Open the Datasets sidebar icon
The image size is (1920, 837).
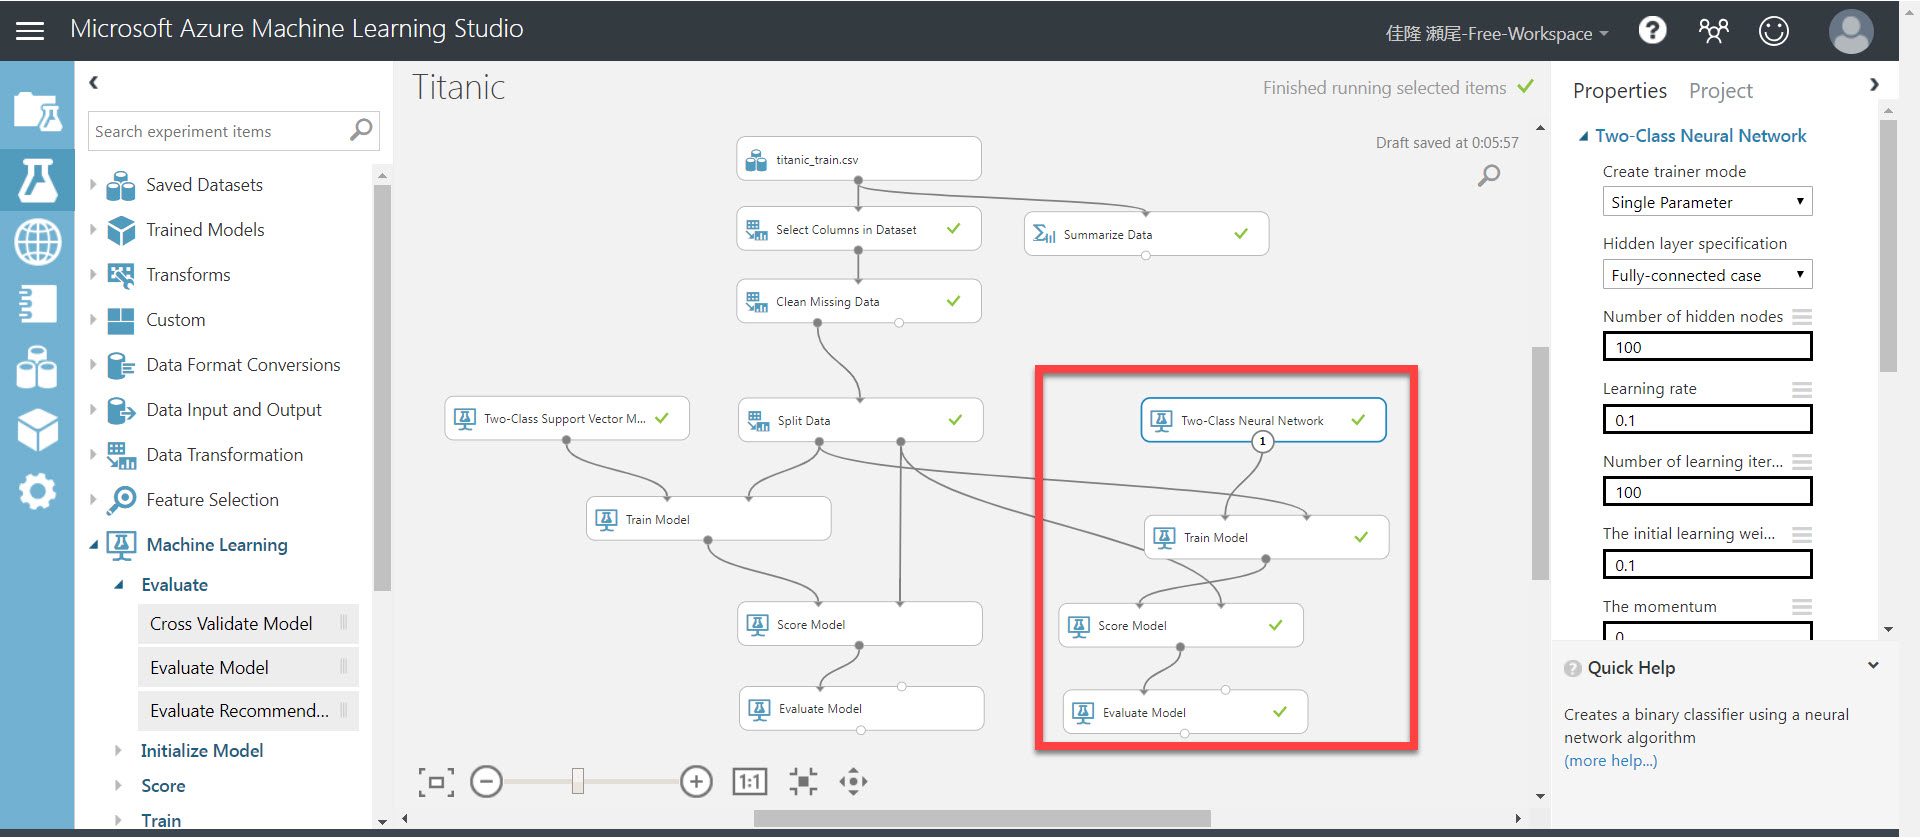(37, 367)
